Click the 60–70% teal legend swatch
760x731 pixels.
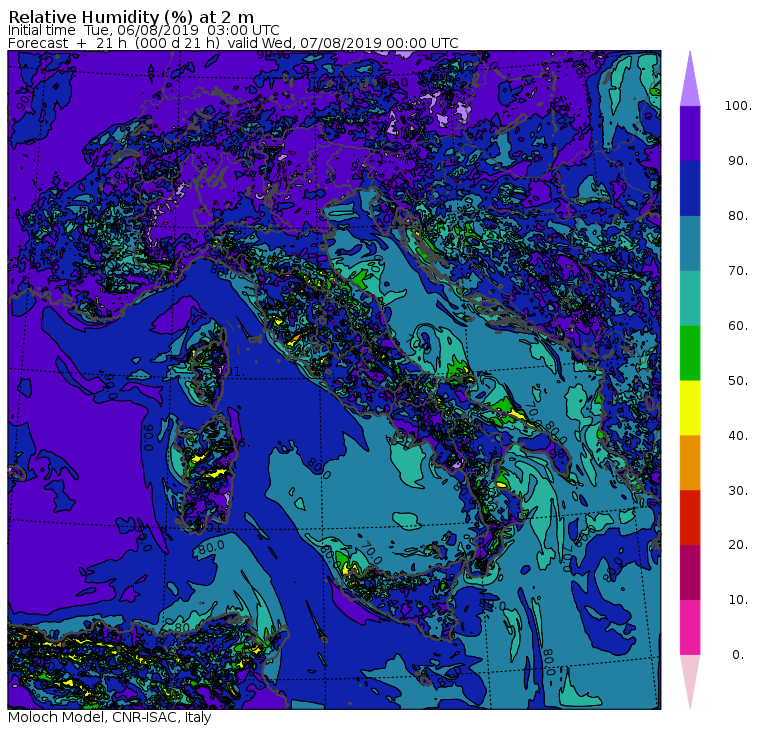point(690,298)
